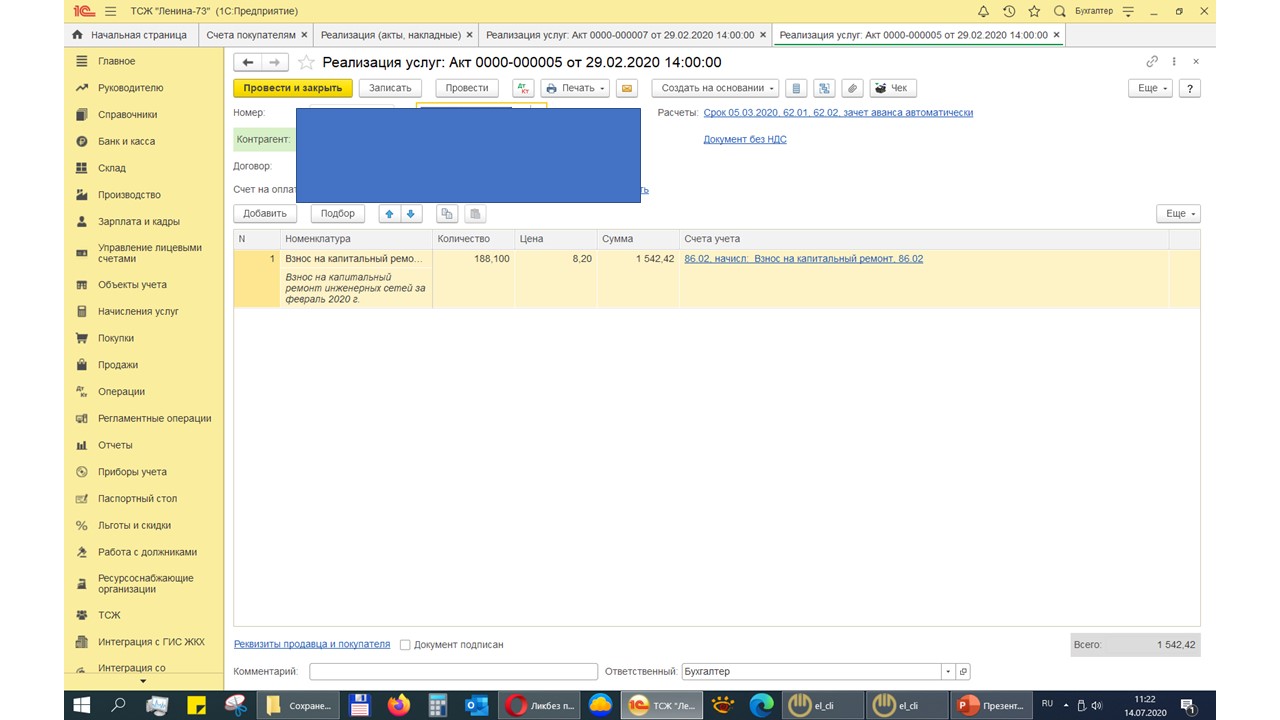Click the Провести button
The image size is (1280, 720).
pyautogui.click(x=467, y=88)
